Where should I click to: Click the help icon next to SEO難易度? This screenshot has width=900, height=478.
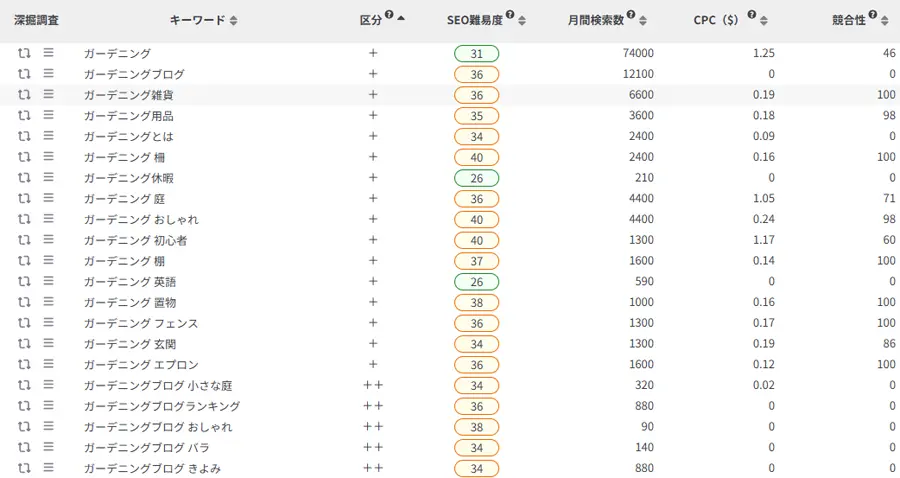pyautogui.click(x=510, y=16)
